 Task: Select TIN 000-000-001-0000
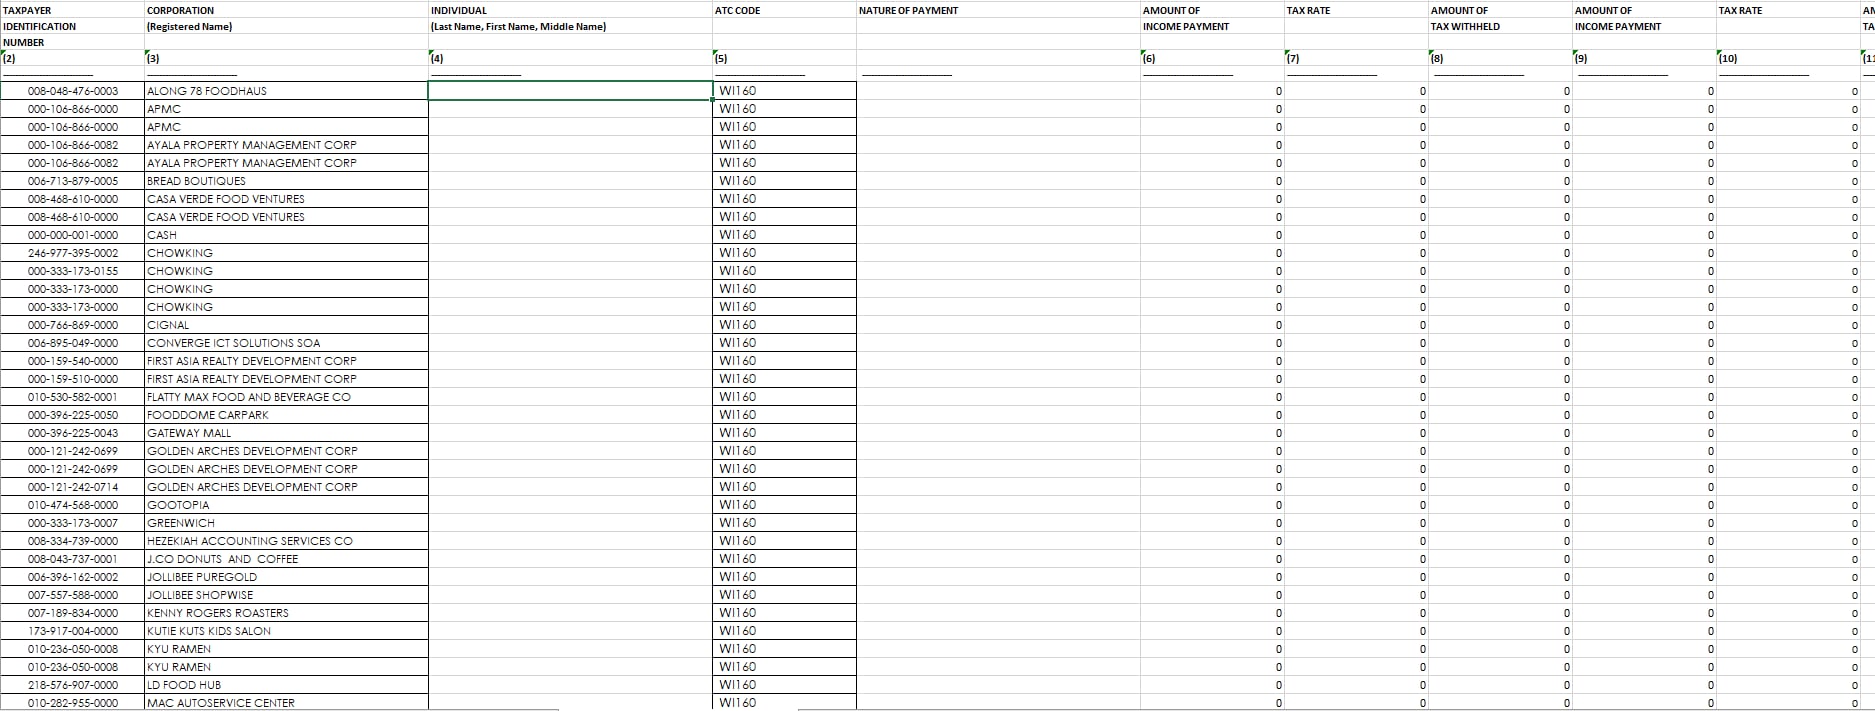73,235
